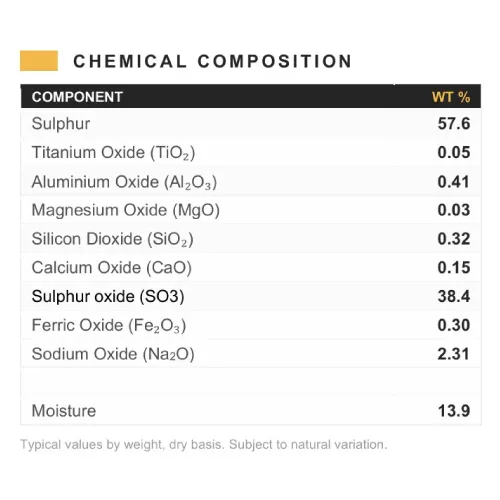
Task: Click the Moisture row label
Action: tap(64, 411)
